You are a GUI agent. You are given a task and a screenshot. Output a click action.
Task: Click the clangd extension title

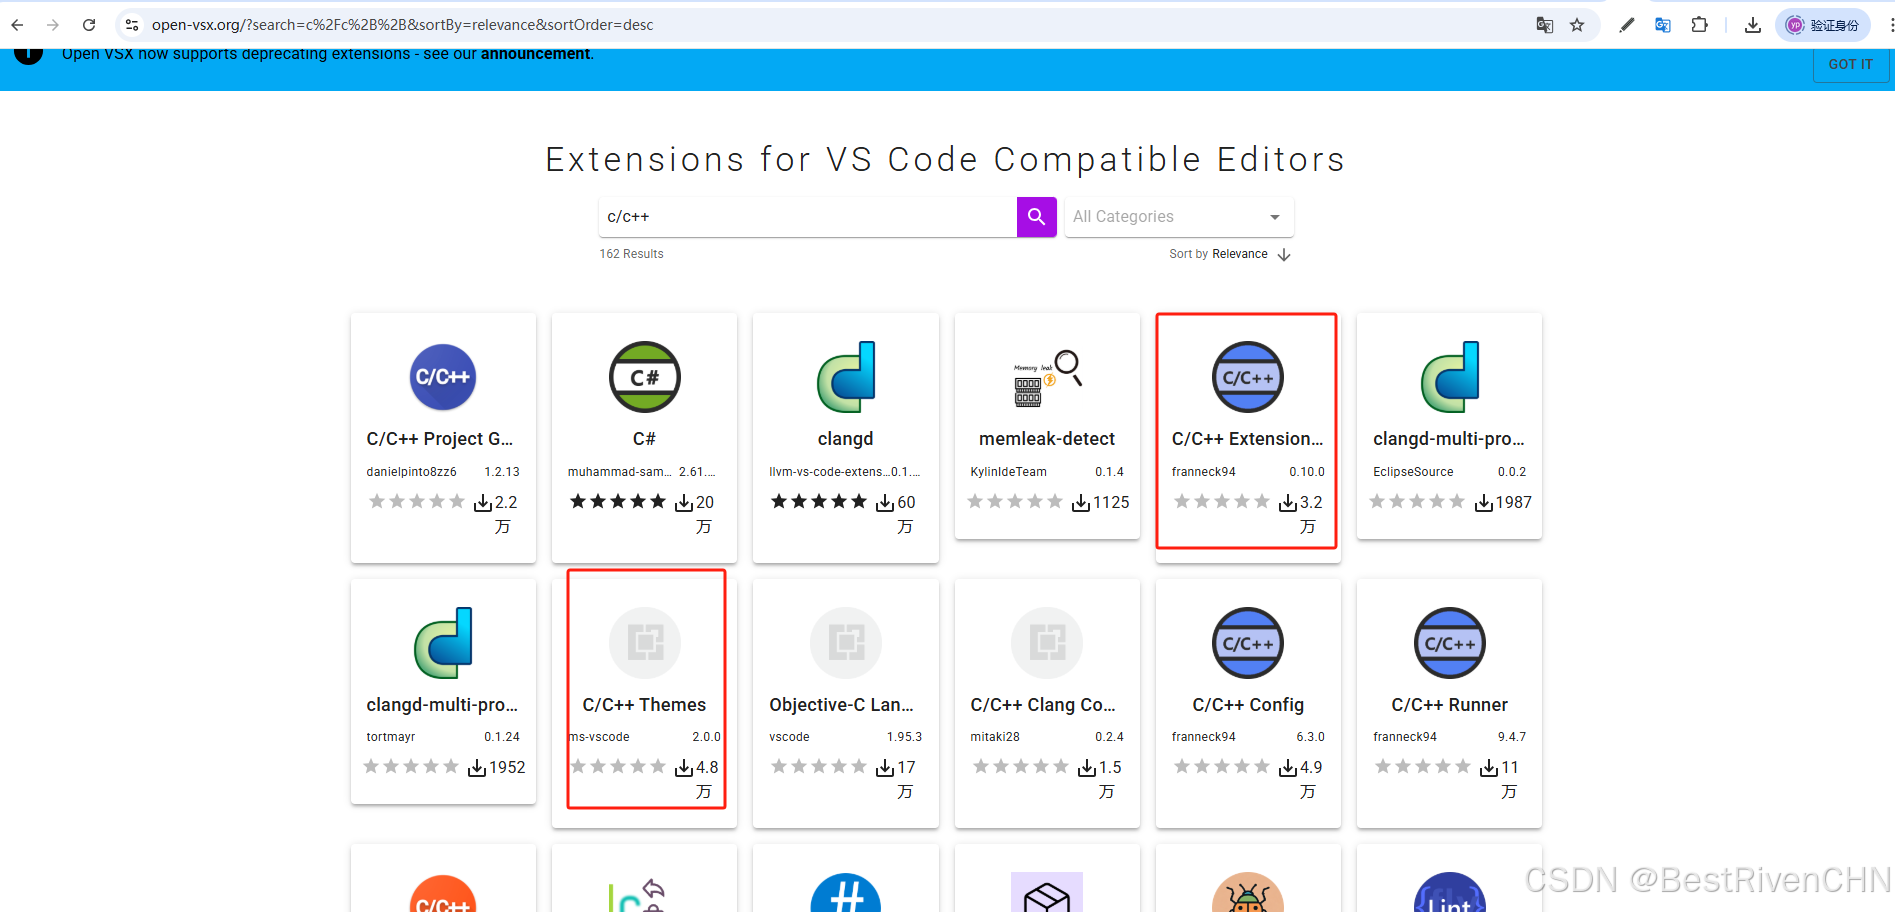coord(846,439)
